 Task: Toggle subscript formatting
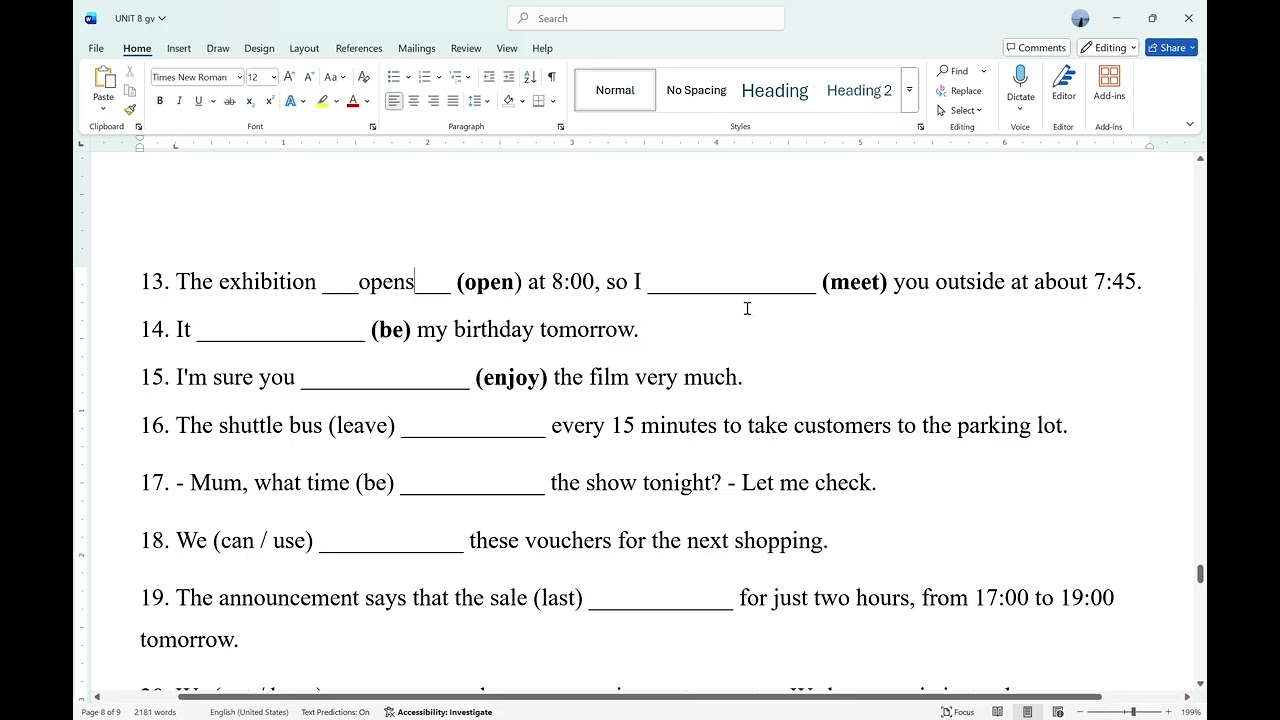250,101
